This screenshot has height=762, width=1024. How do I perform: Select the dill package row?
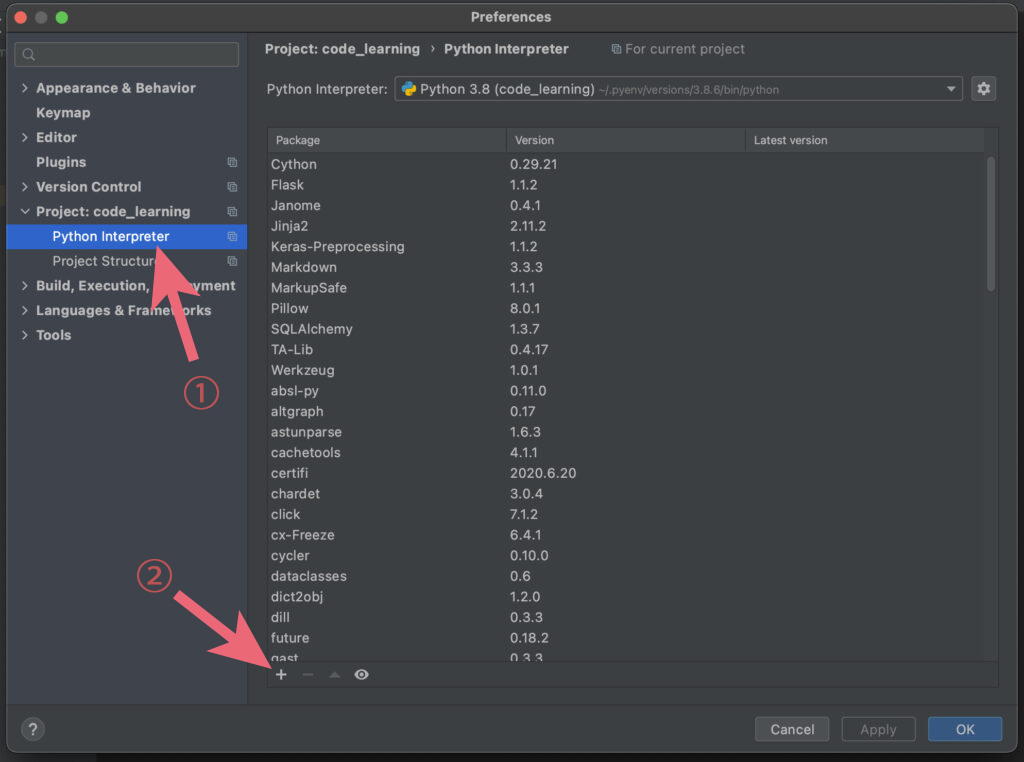(626, 617)
